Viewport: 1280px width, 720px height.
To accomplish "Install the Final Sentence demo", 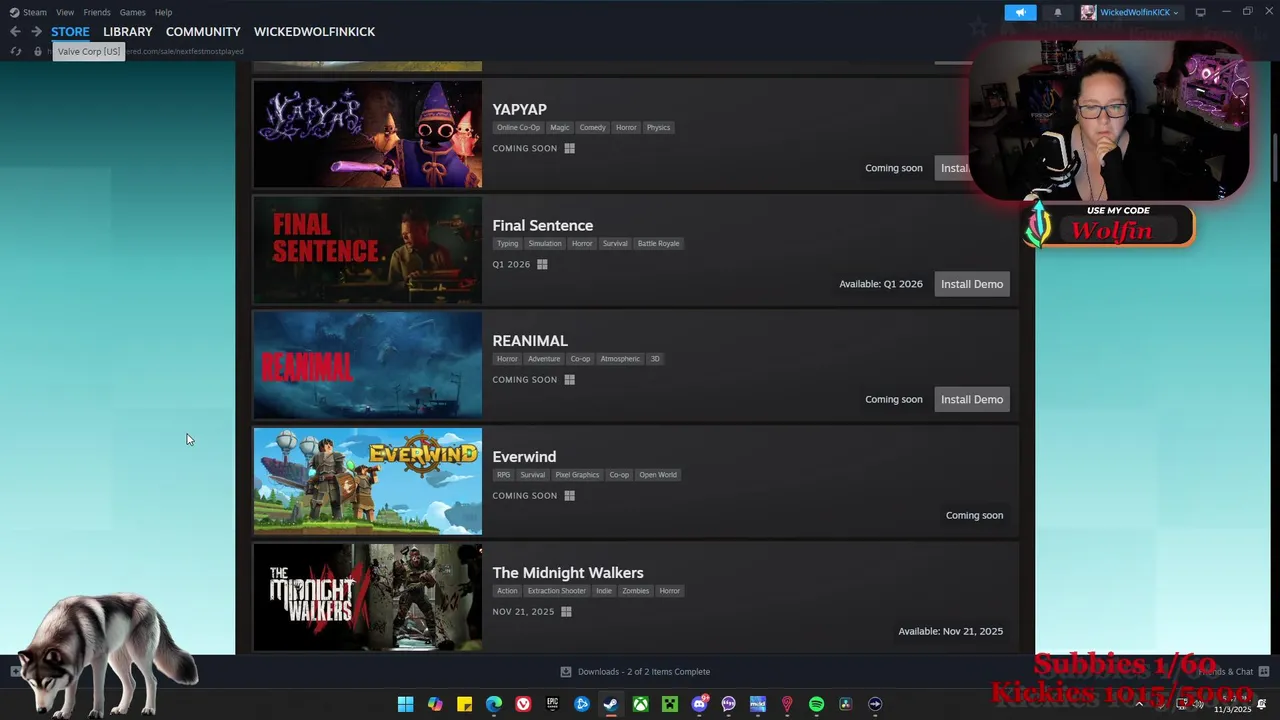I will (972, 284).
